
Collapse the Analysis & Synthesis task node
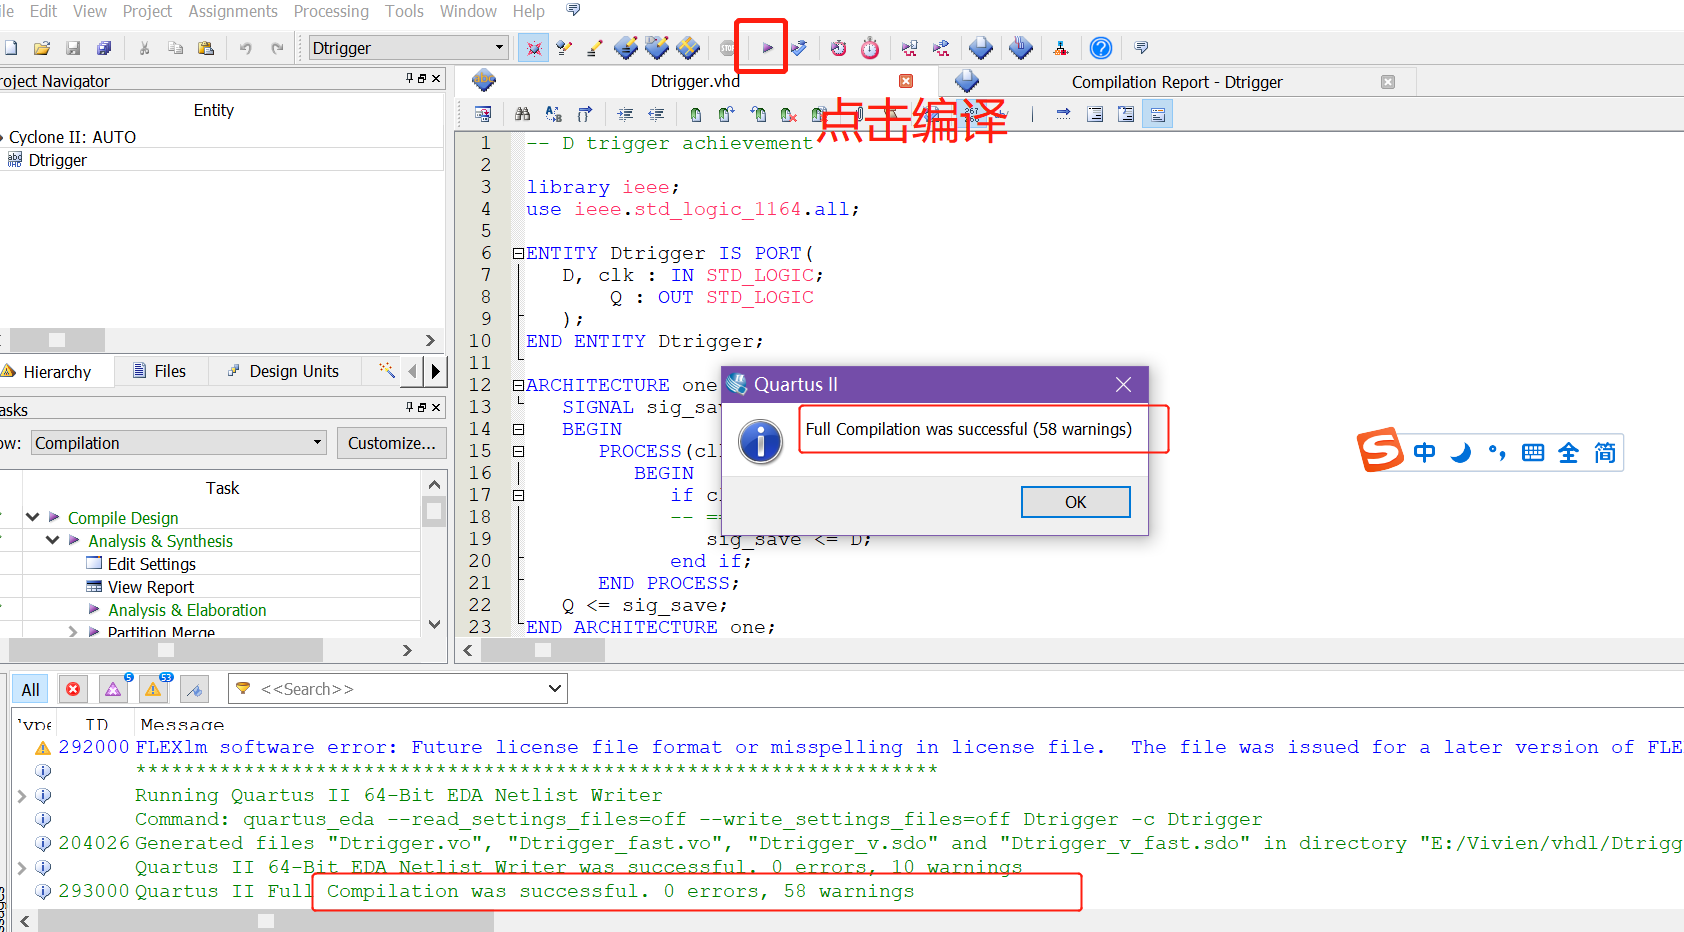pos(53,540)
